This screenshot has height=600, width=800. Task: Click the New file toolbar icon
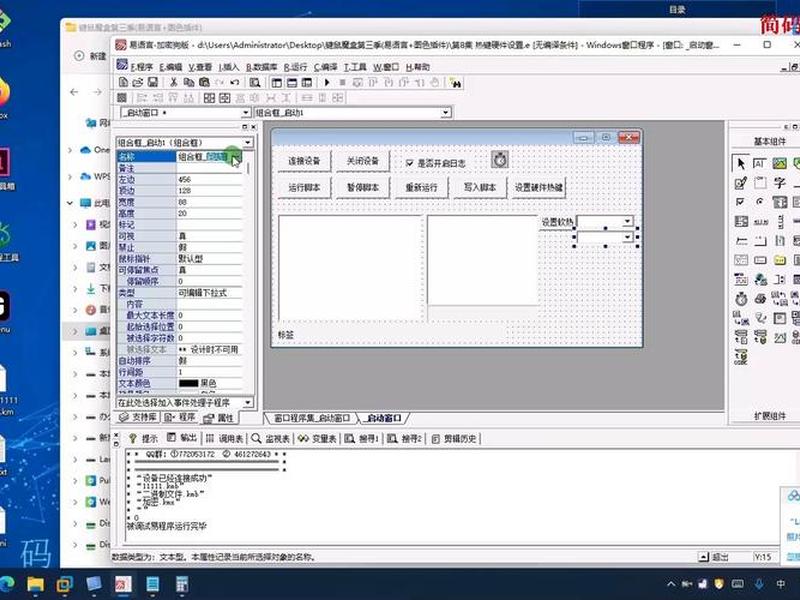pos(123,82)
